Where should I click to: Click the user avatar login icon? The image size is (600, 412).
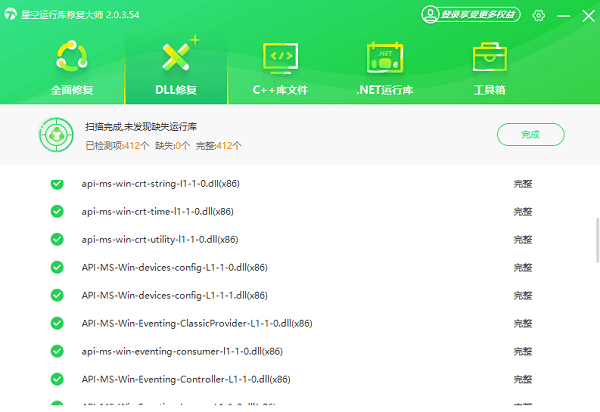click(430, 15)
